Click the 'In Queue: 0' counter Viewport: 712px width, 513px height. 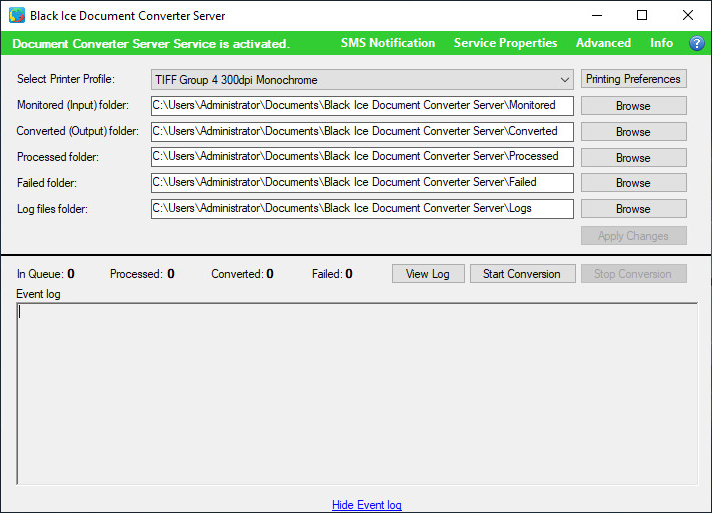45,274
